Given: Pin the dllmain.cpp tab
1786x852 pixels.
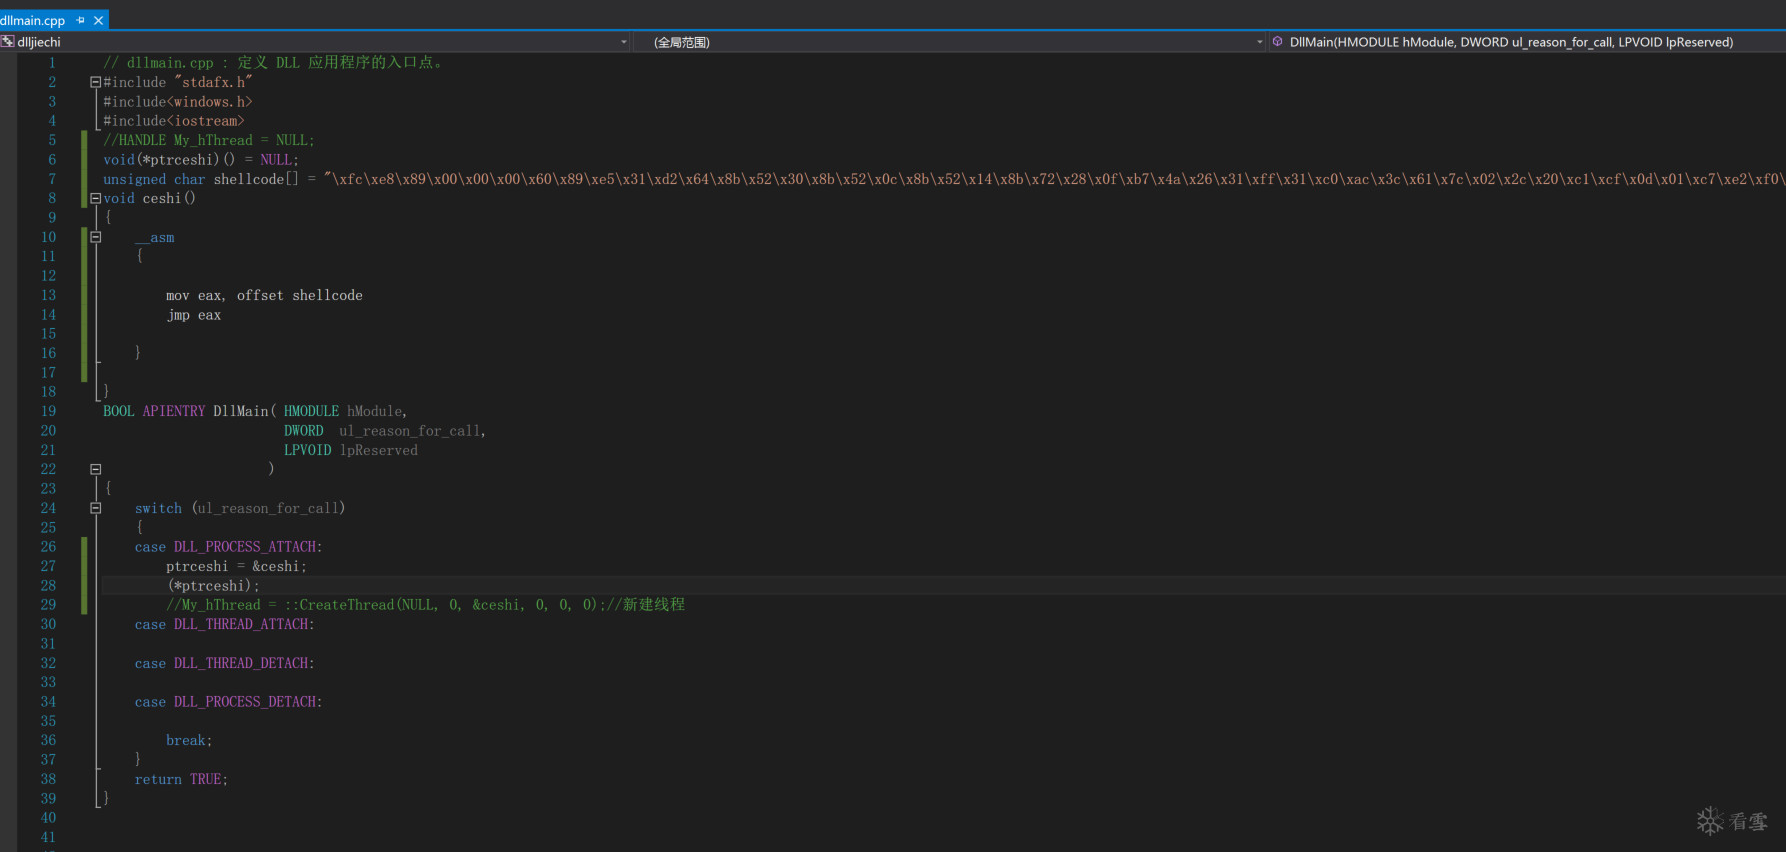Looking at the screenshot, I should 81,20.
